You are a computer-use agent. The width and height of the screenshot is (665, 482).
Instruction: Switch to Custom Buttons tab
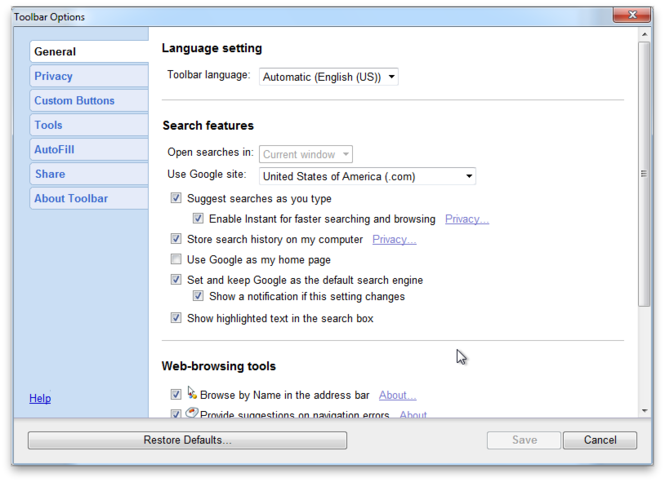(x=89, y=101)
